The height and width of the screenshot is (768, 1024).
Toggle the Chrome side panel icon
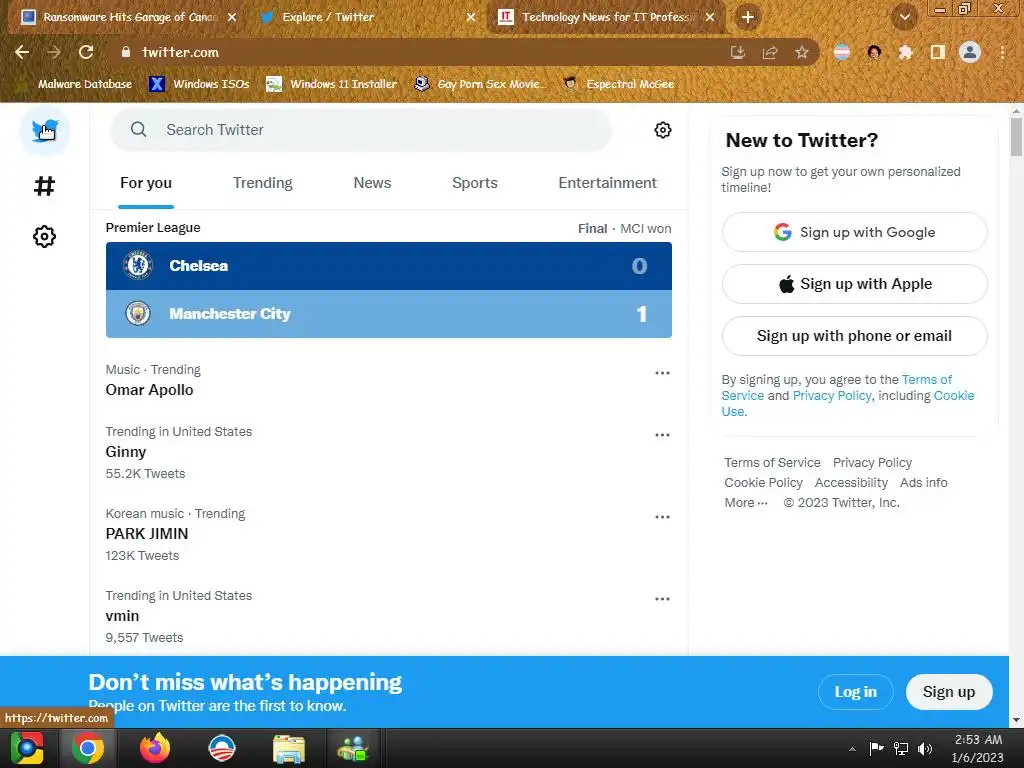pyautogui.click(x=938, y=52)
